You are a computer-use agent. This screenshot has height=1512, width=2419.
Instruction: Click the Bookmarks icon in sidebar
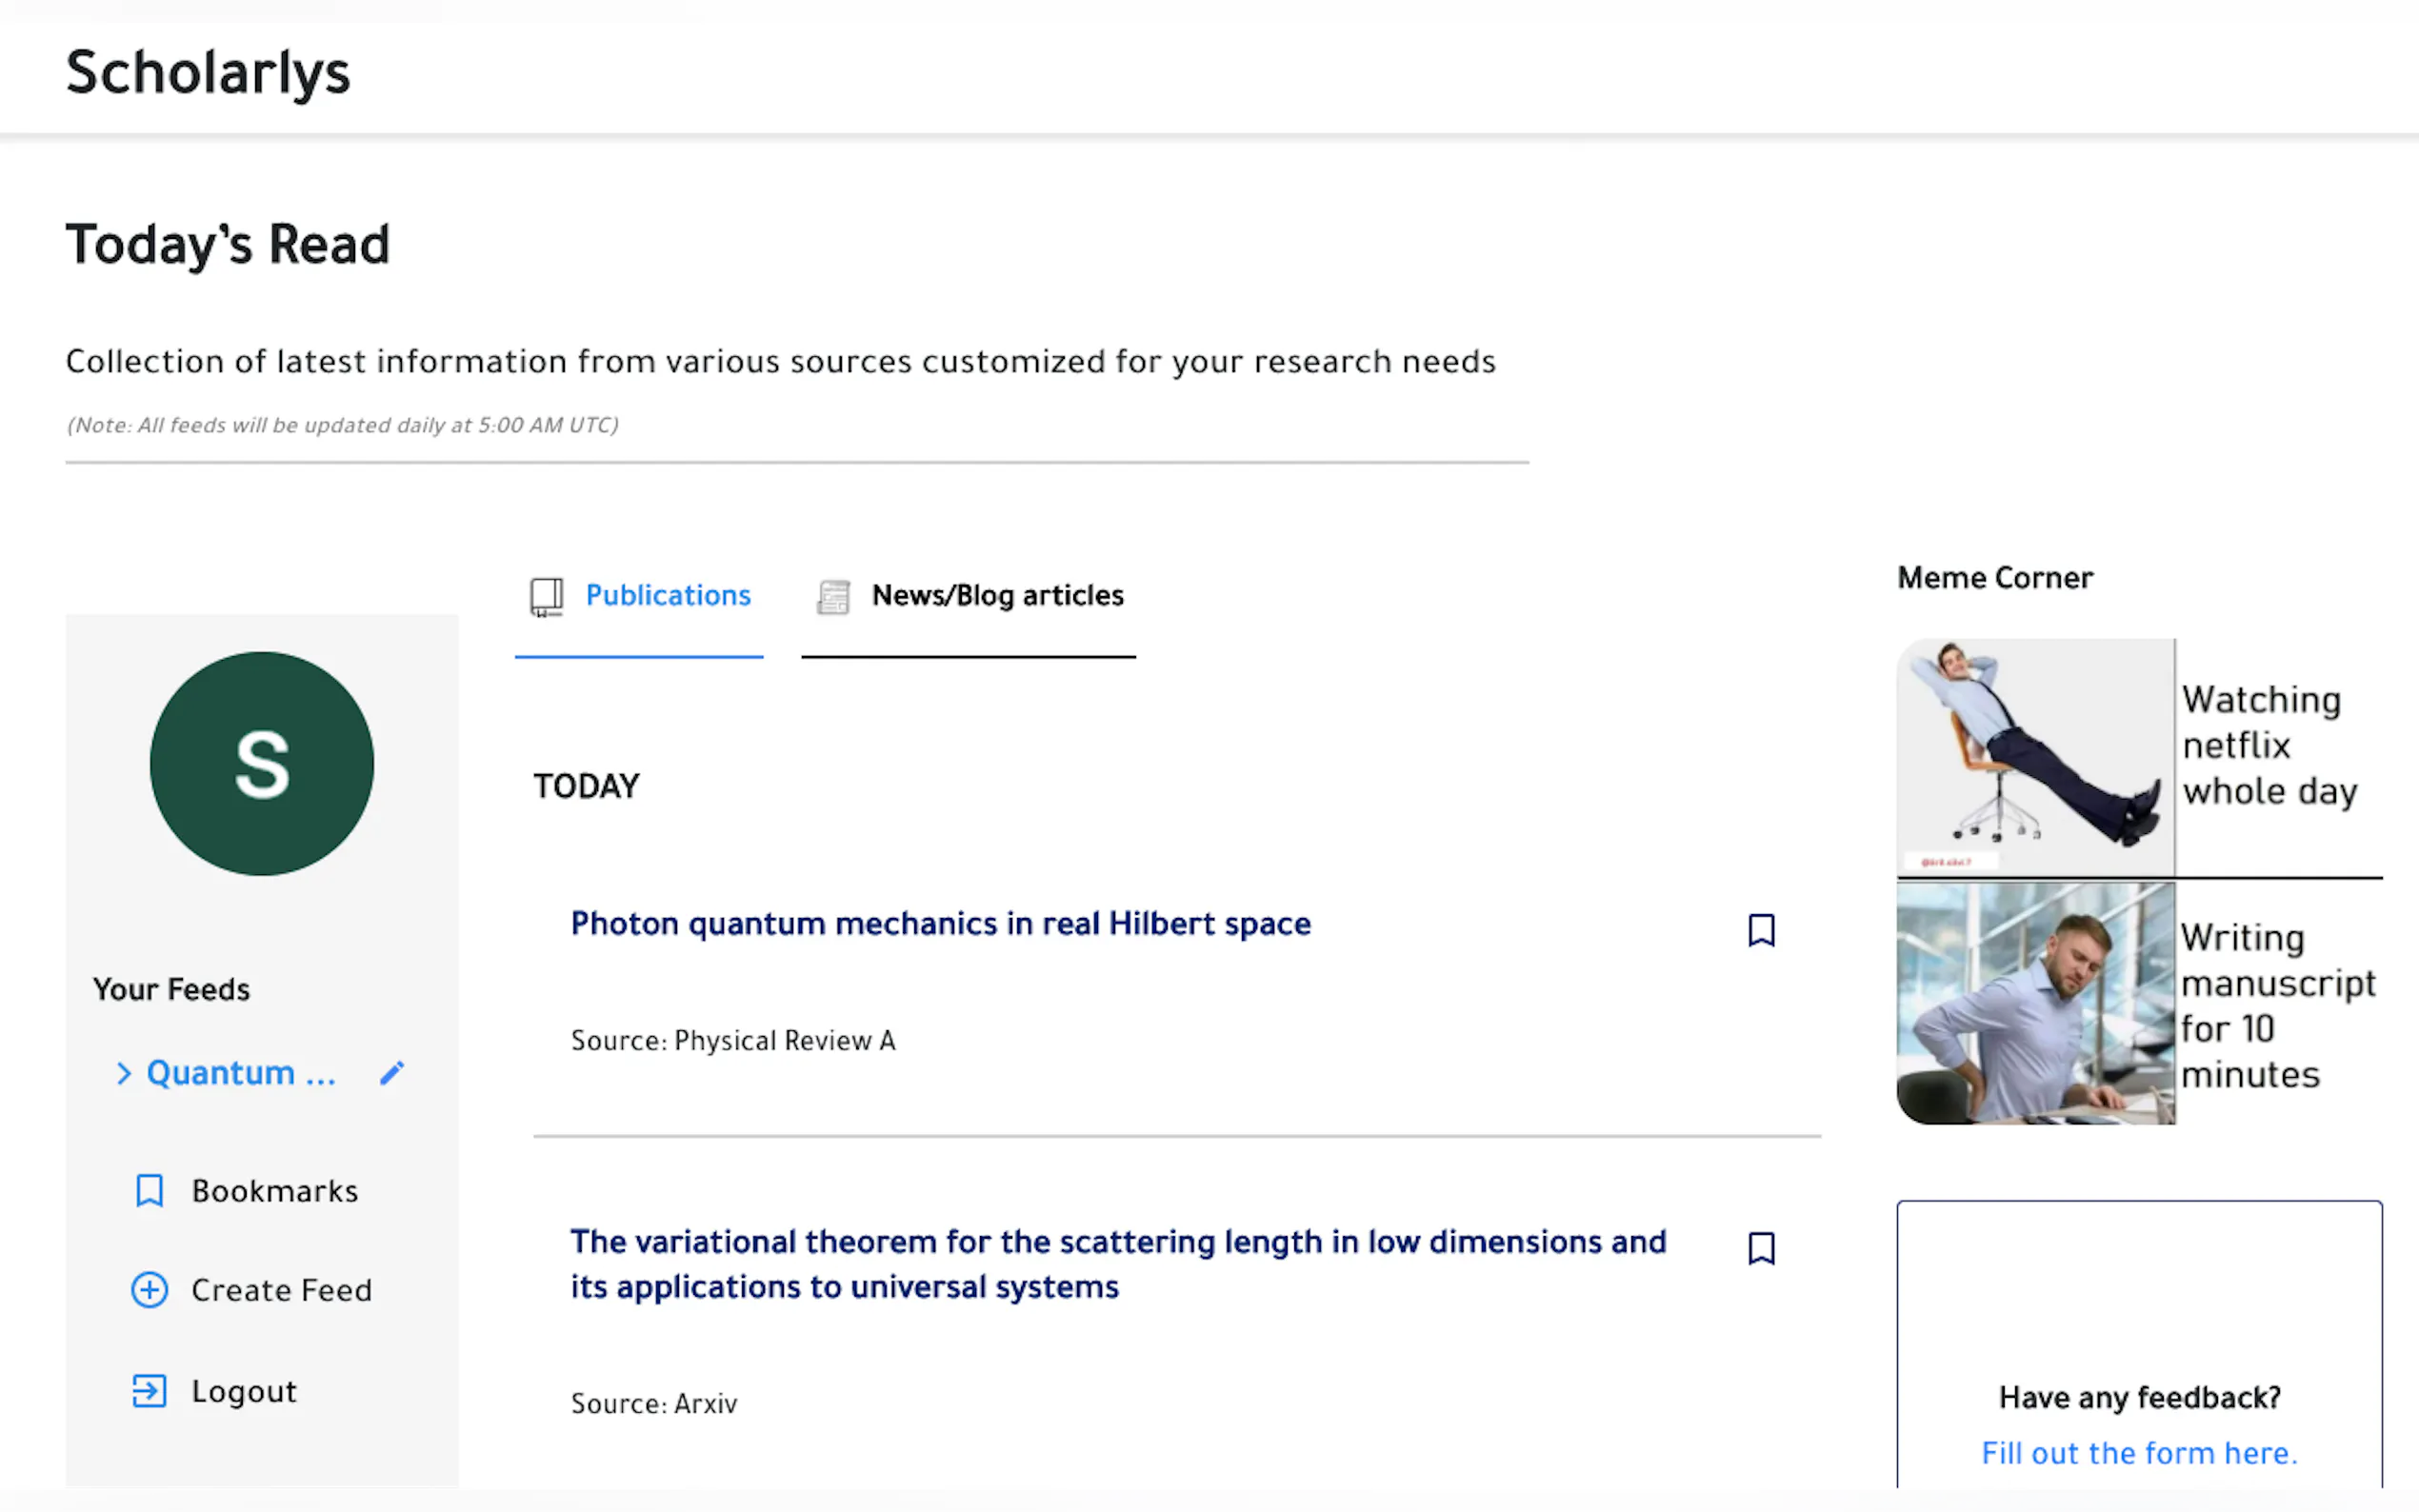click(149, 1191)
